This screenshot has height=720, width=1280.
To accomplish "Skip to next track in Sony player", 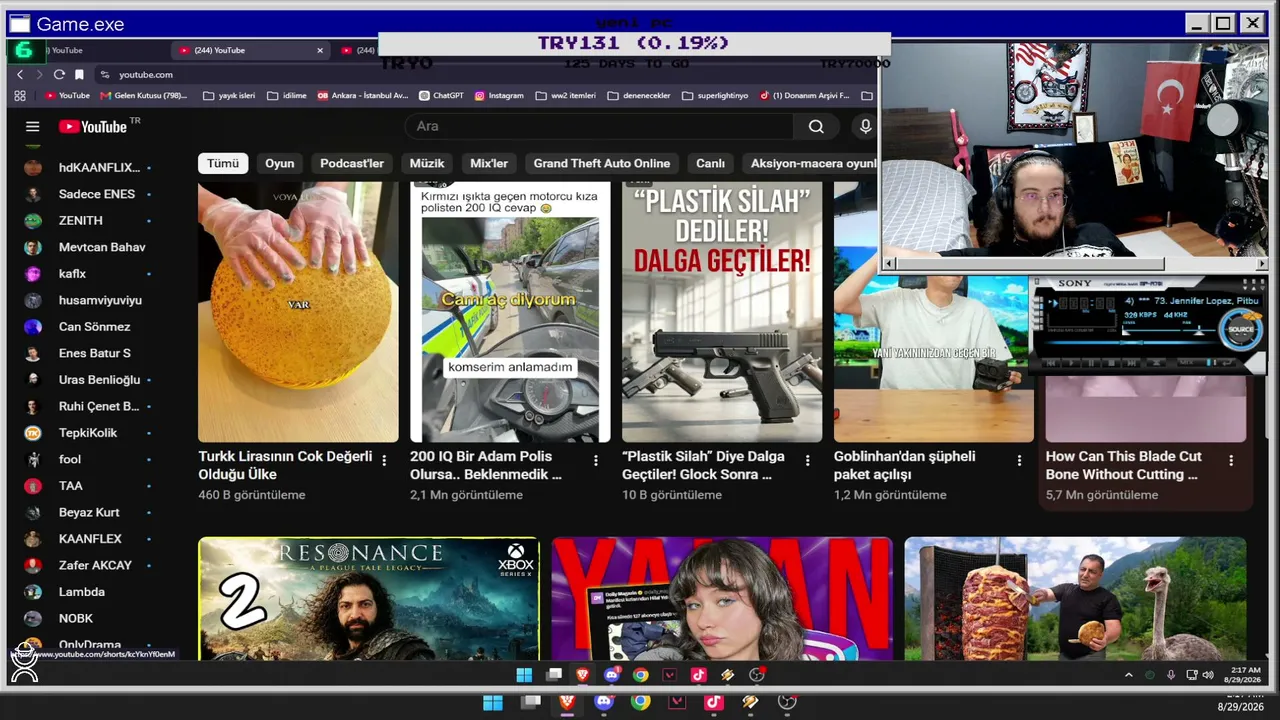I will 1129,362.
